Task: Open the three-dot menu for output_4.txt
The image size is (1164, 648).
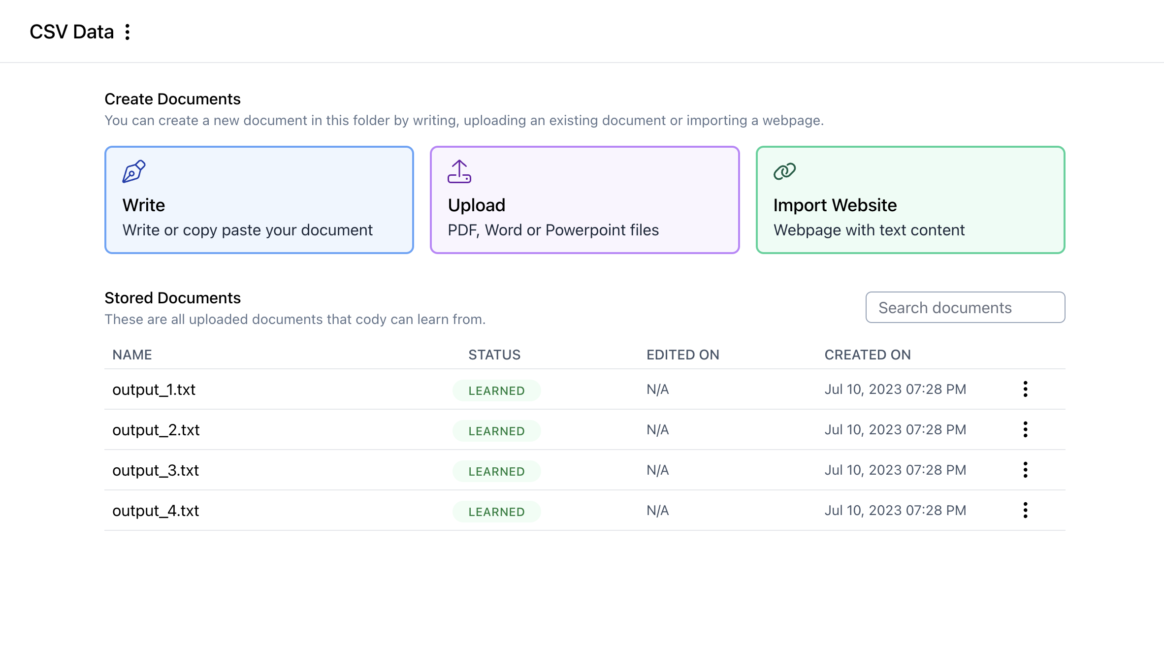Action: 1025,510
